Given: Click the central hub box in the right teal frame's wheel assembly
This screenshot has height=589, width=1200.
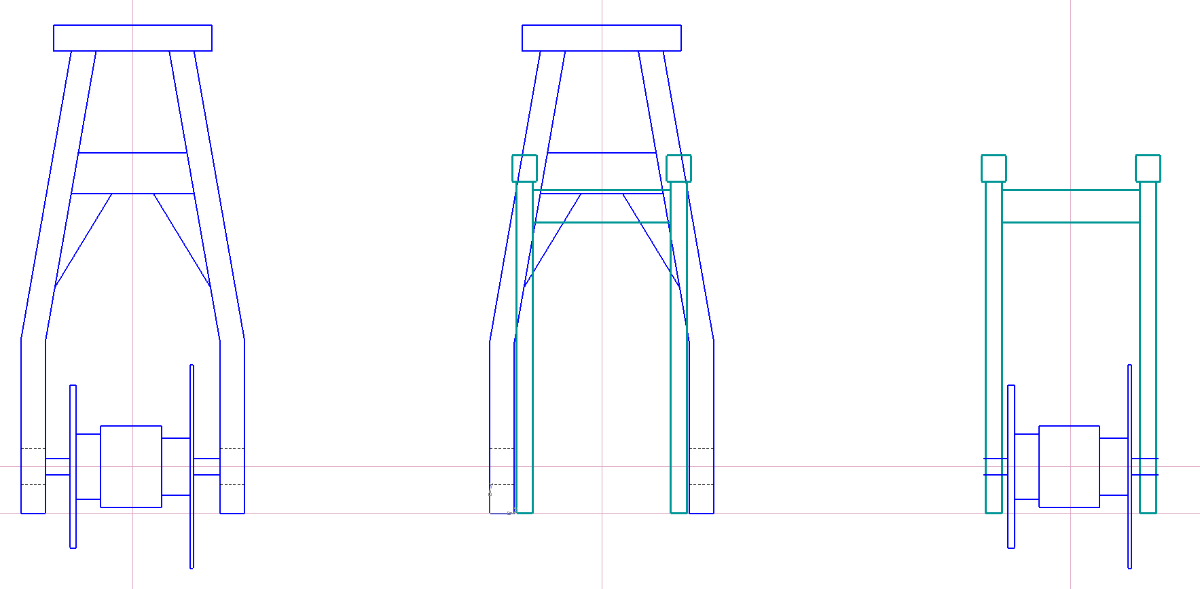Looking at the screenshot, I should 1069,466.
